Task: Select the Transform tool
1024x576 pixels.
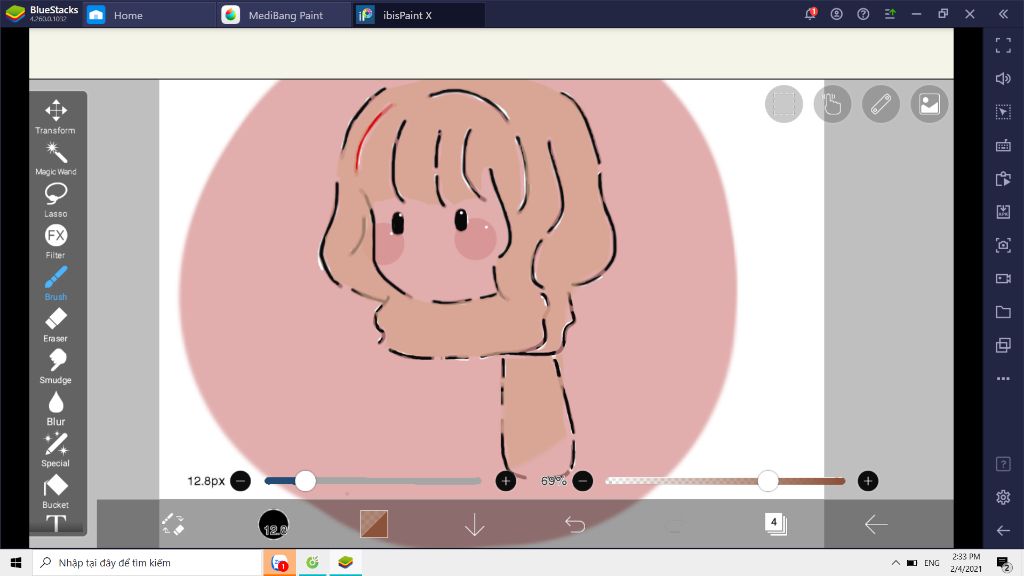Action: pyautogui.click(x=56, y=116)
